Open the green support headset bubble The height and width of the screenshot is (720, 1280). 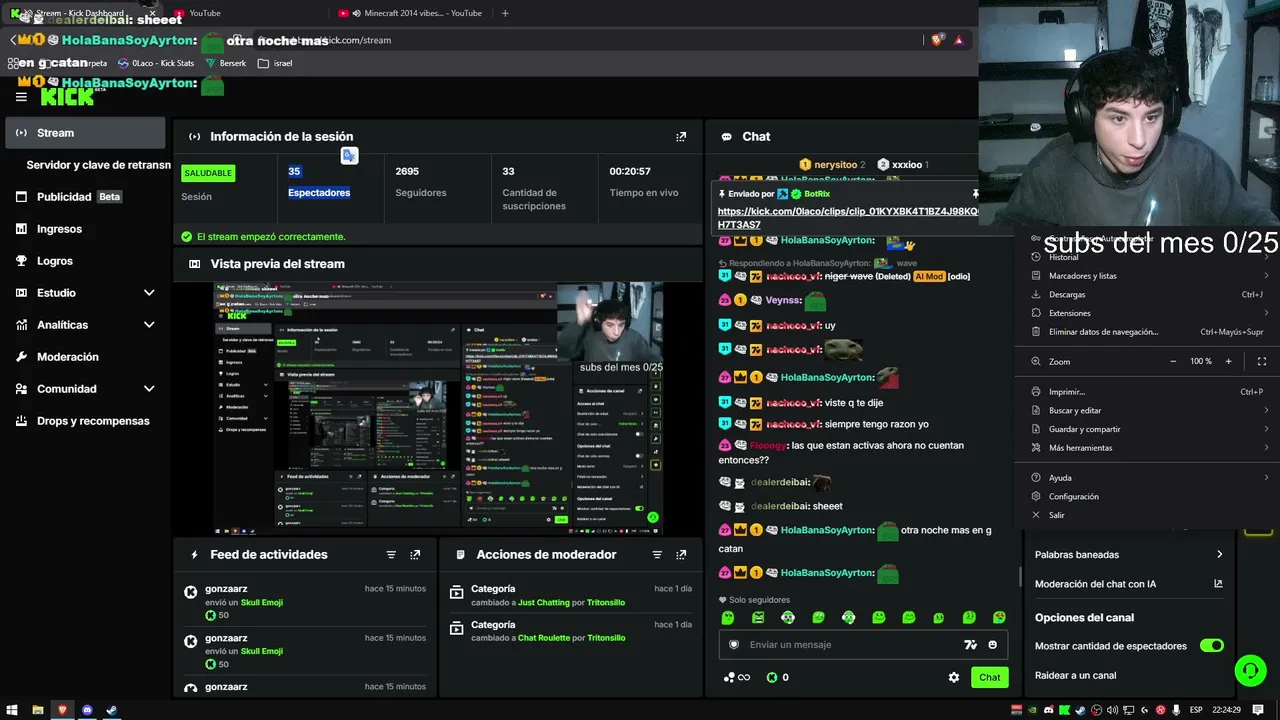click(1250, 671)
